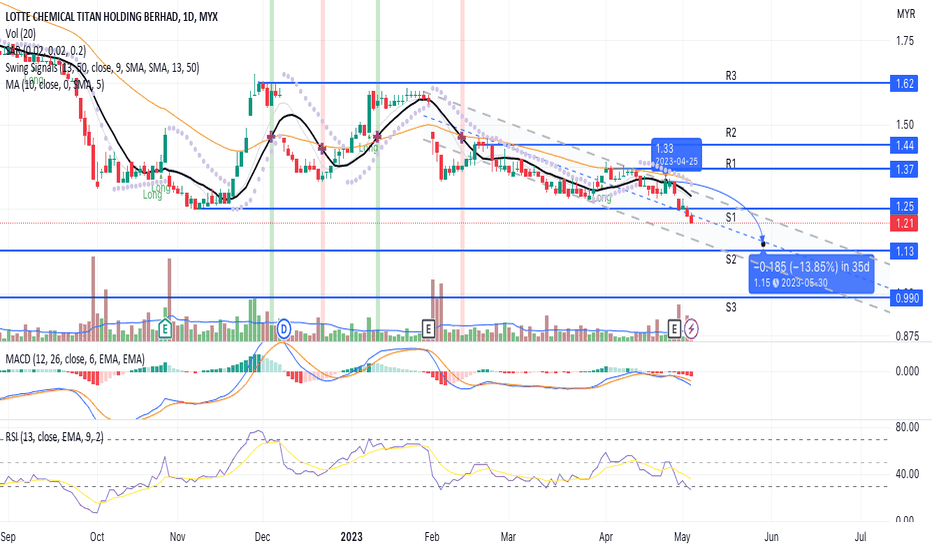
Task: Click the R3 resistance label
Action: click(731, 76)
